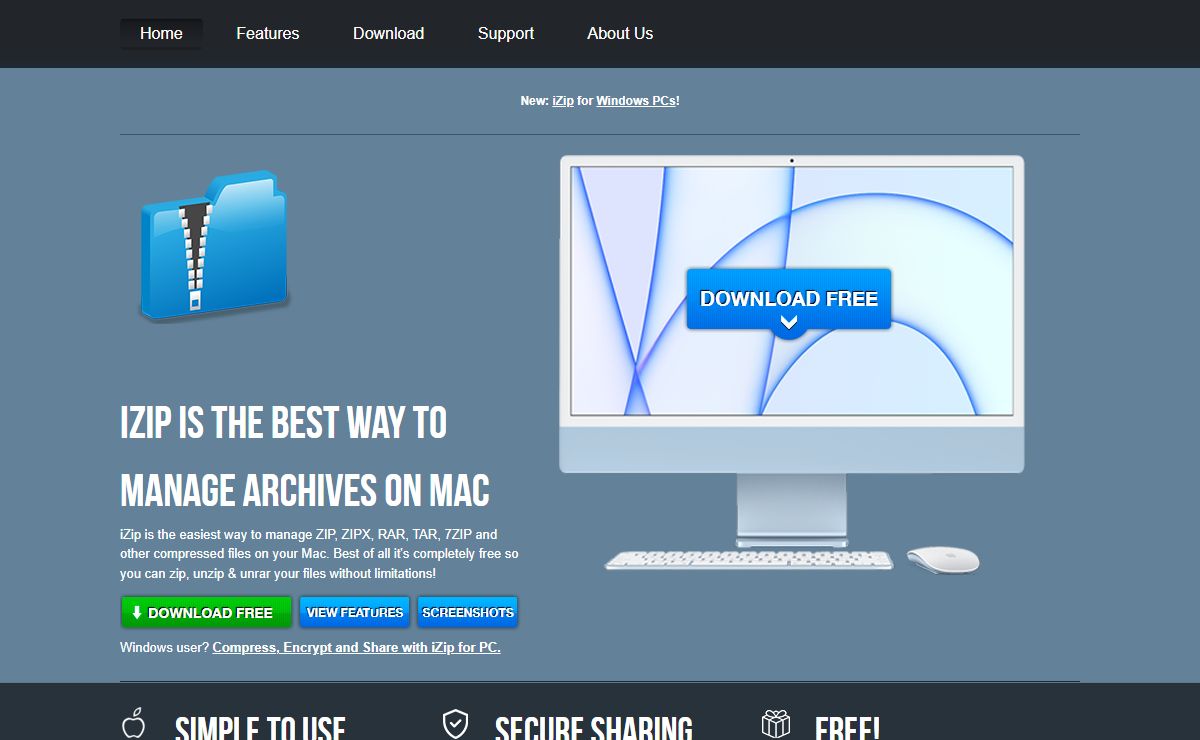Click the description paragraph starting 'iZip is the easiest'

(x=319, y=554)
